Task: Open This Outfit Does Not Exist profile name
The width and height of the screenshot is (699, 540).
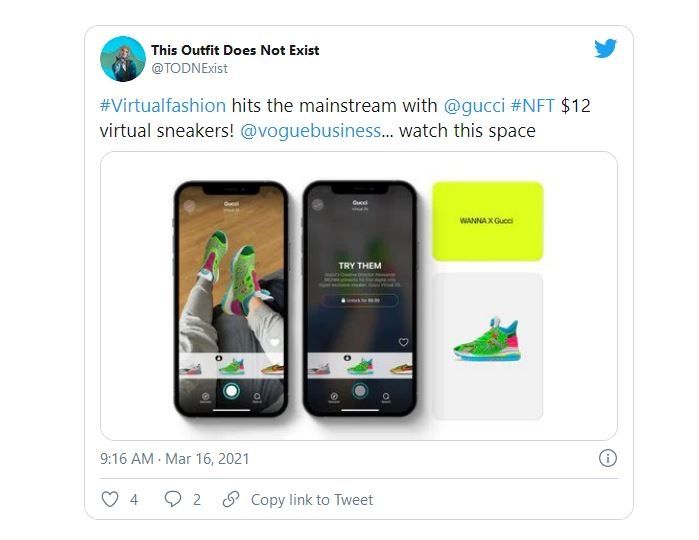Action: [x=235, y=50]
